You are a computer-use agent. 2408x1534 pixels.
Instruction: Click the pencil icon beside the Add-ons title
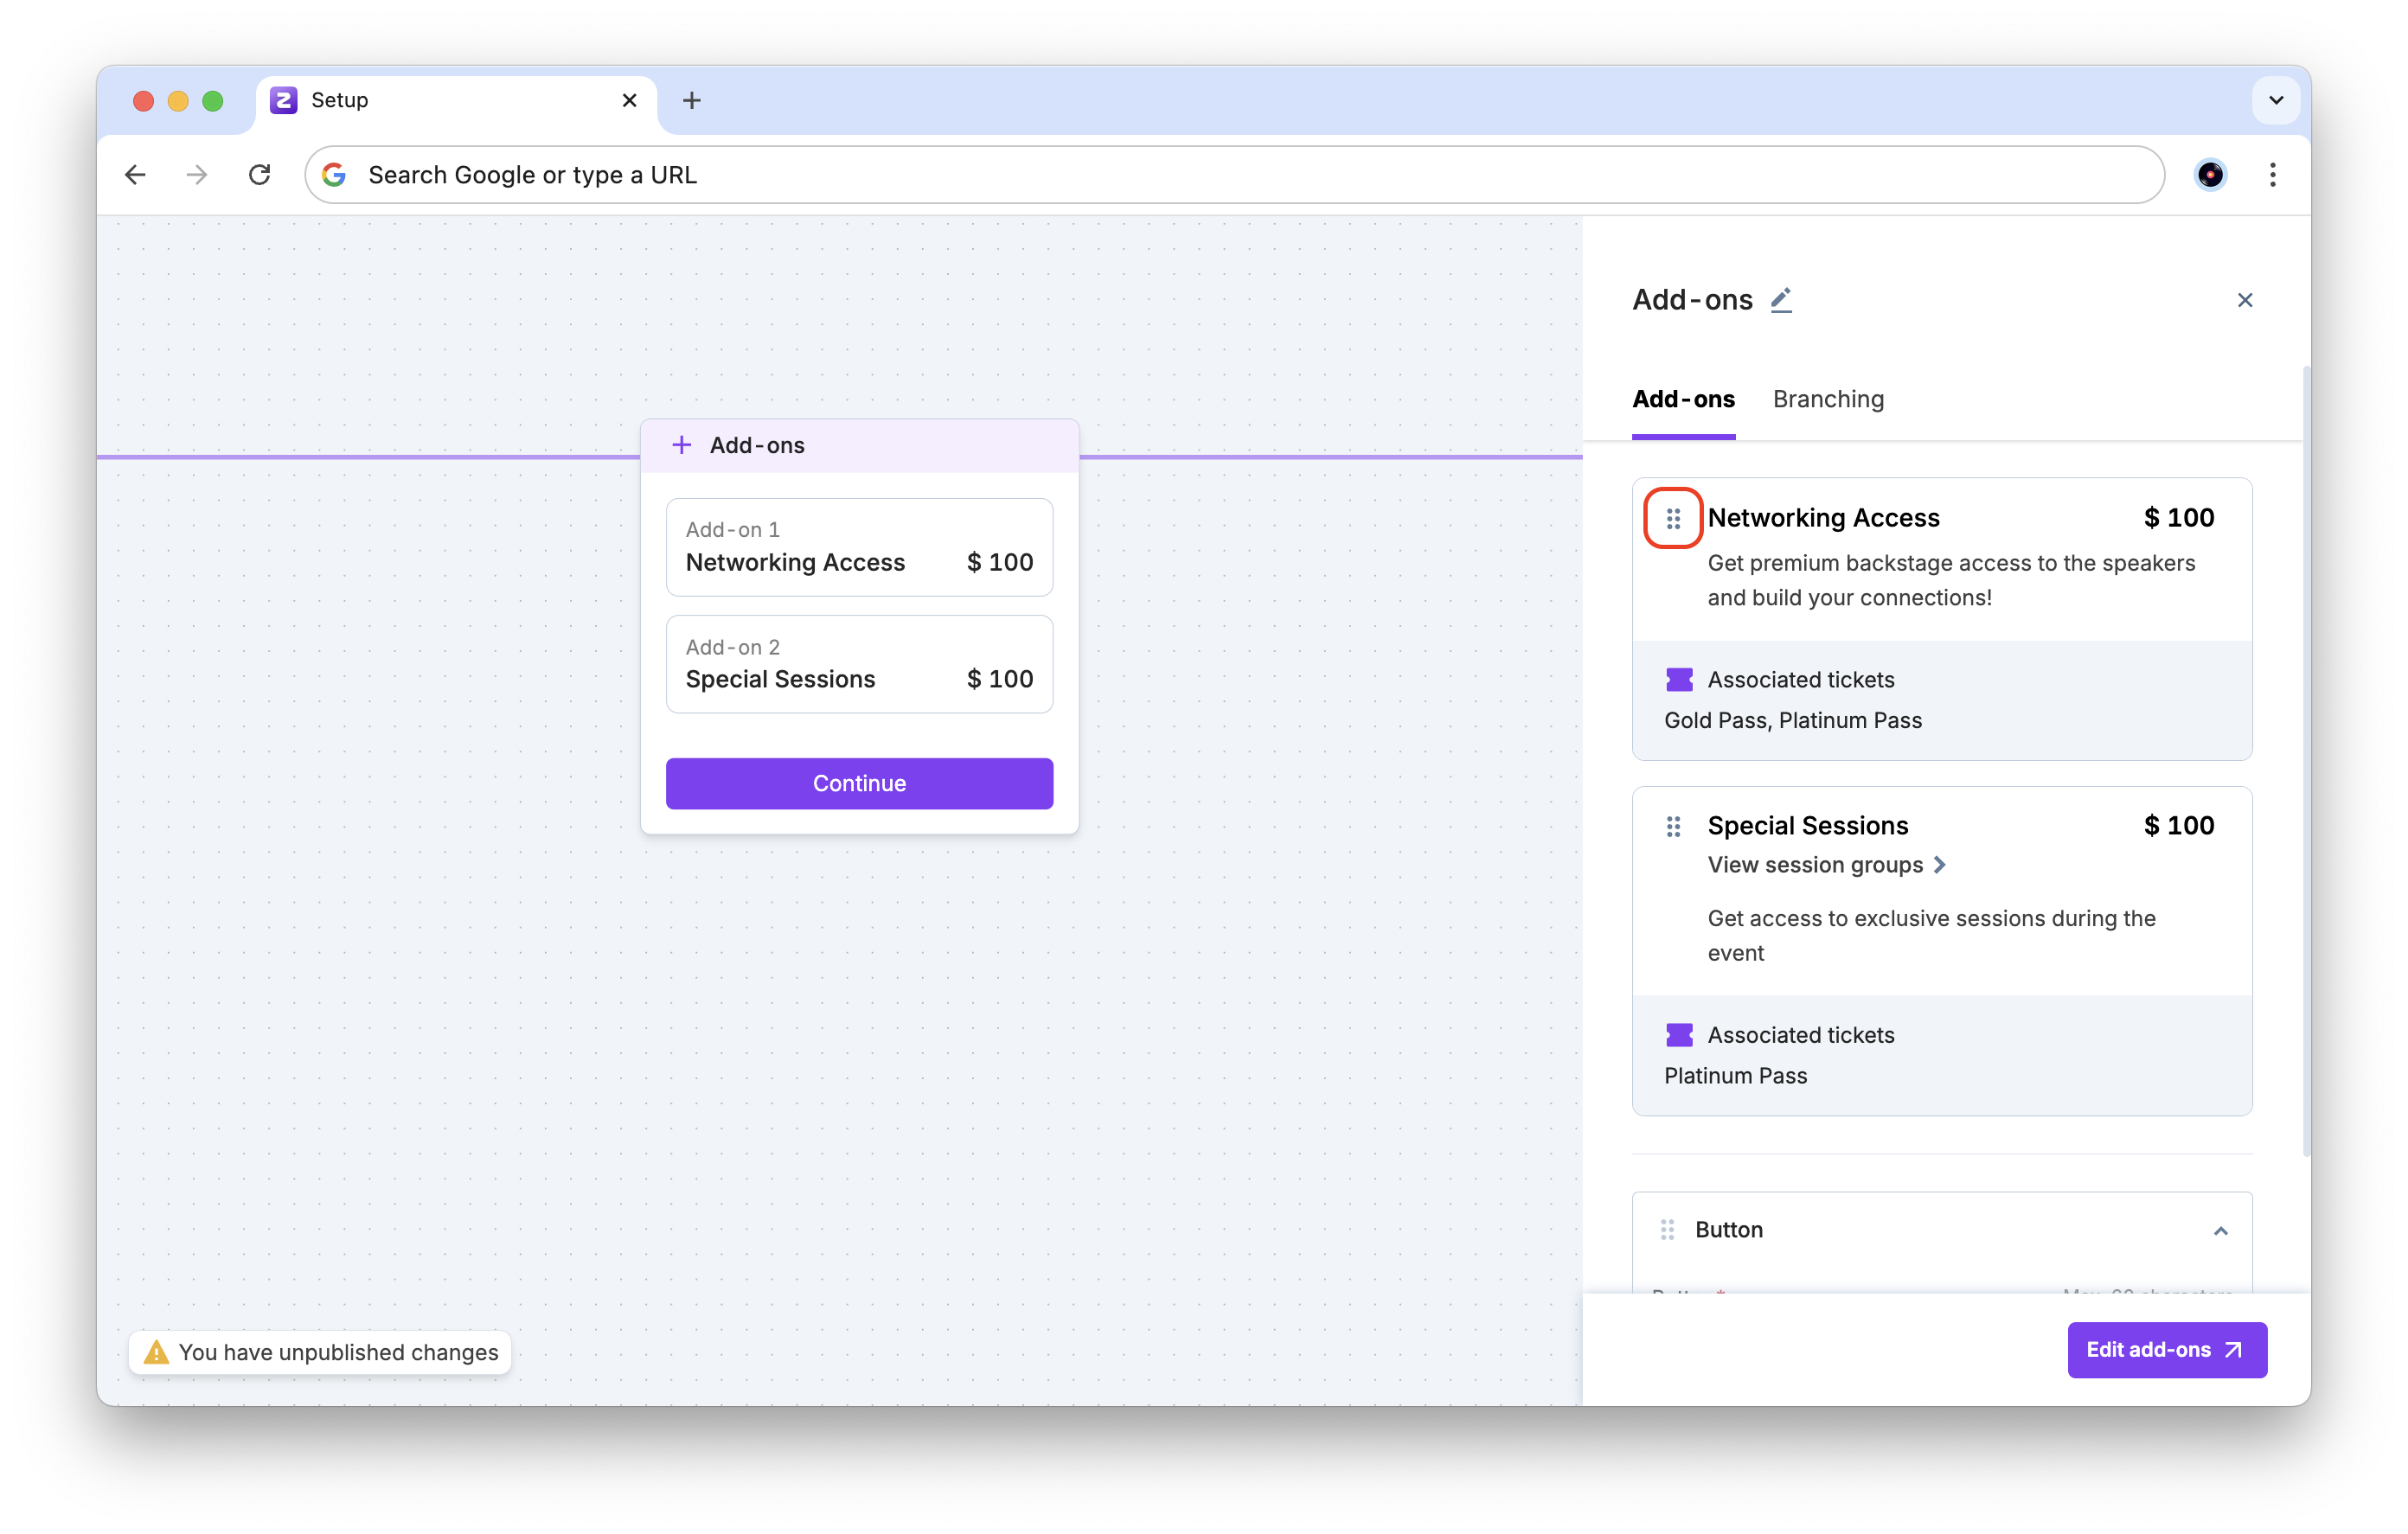1781,300
